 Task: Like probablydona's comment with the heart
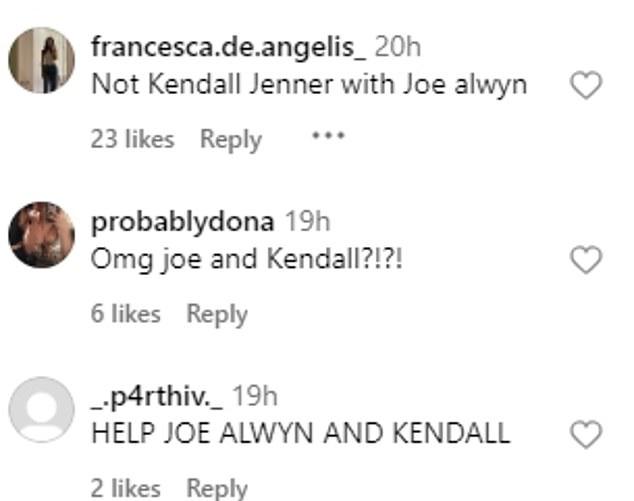click(x=585, y=261)
